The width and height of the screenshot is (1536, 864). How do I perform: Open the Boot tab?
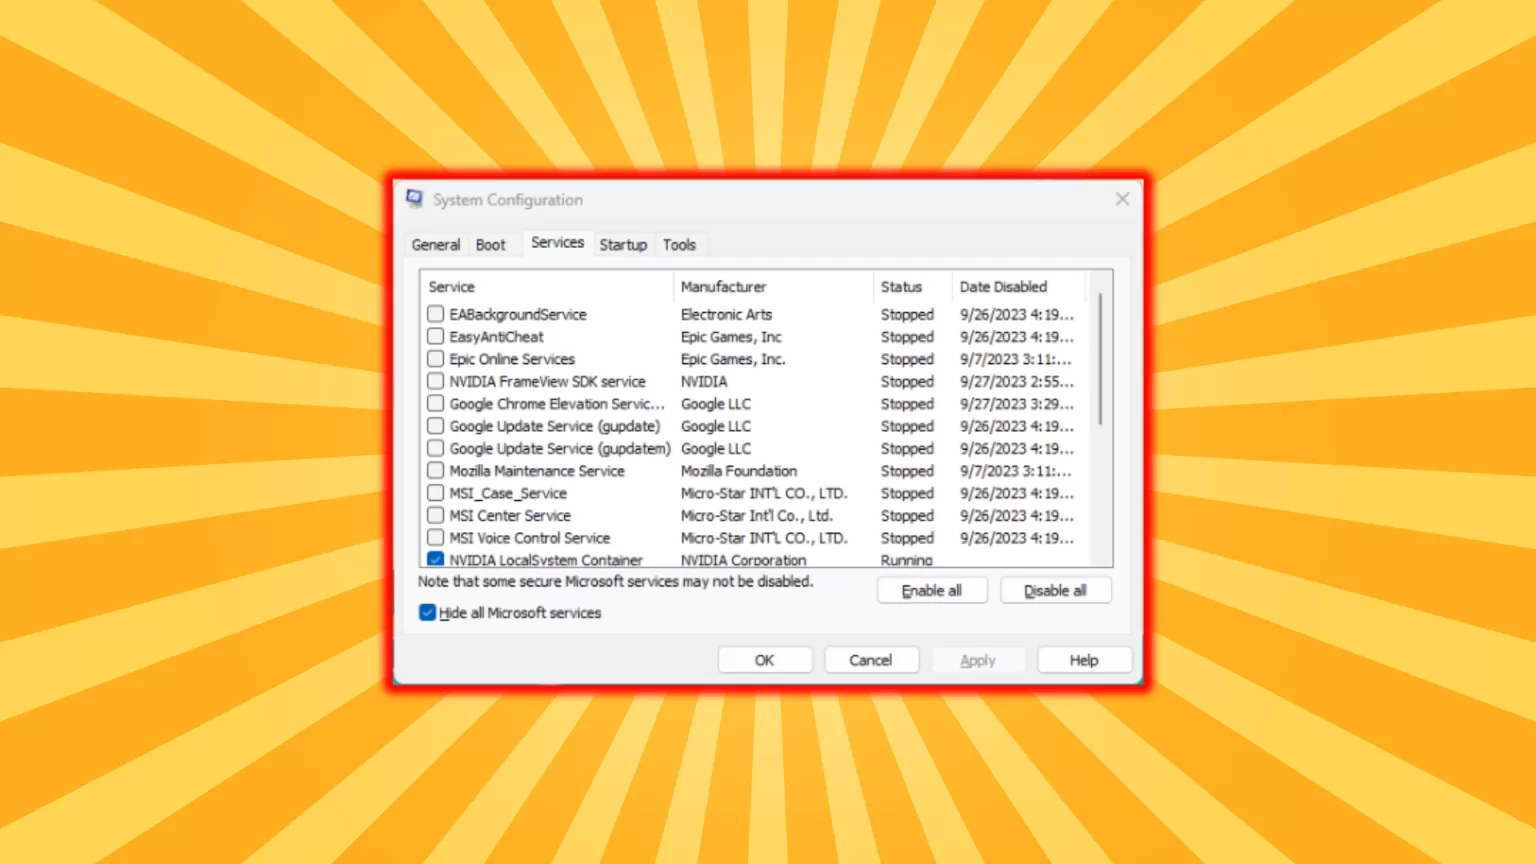click(x=490, y=244)
